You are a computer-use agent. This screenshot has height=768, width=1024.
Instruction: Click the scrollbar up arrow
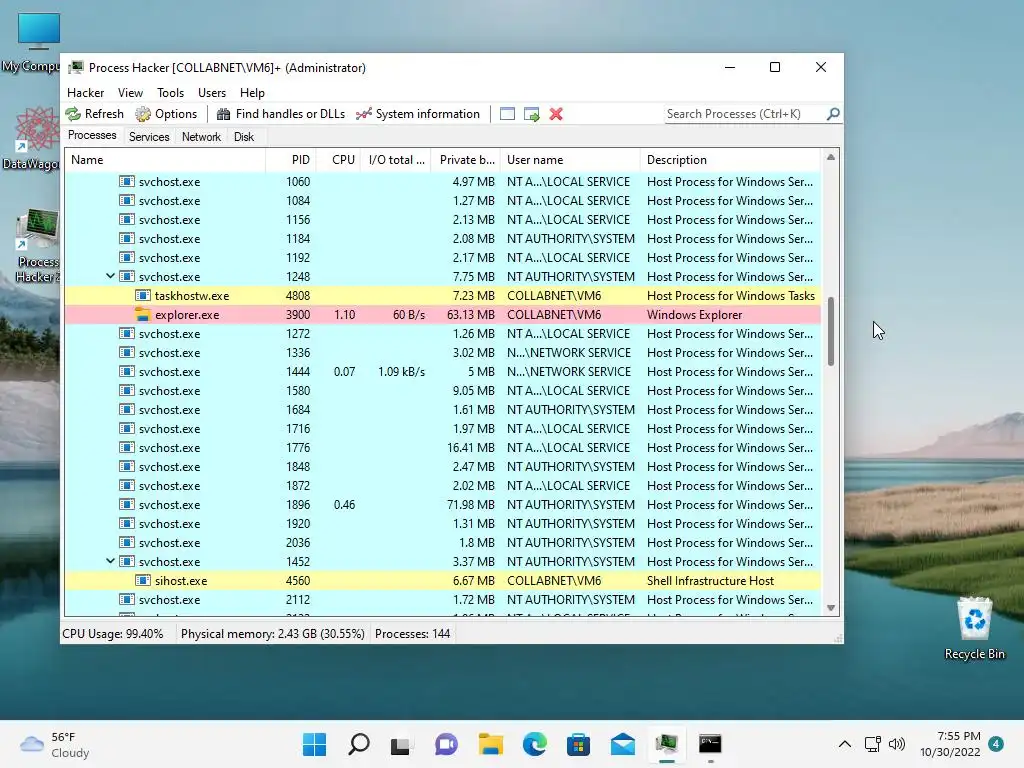coord(831,157)
